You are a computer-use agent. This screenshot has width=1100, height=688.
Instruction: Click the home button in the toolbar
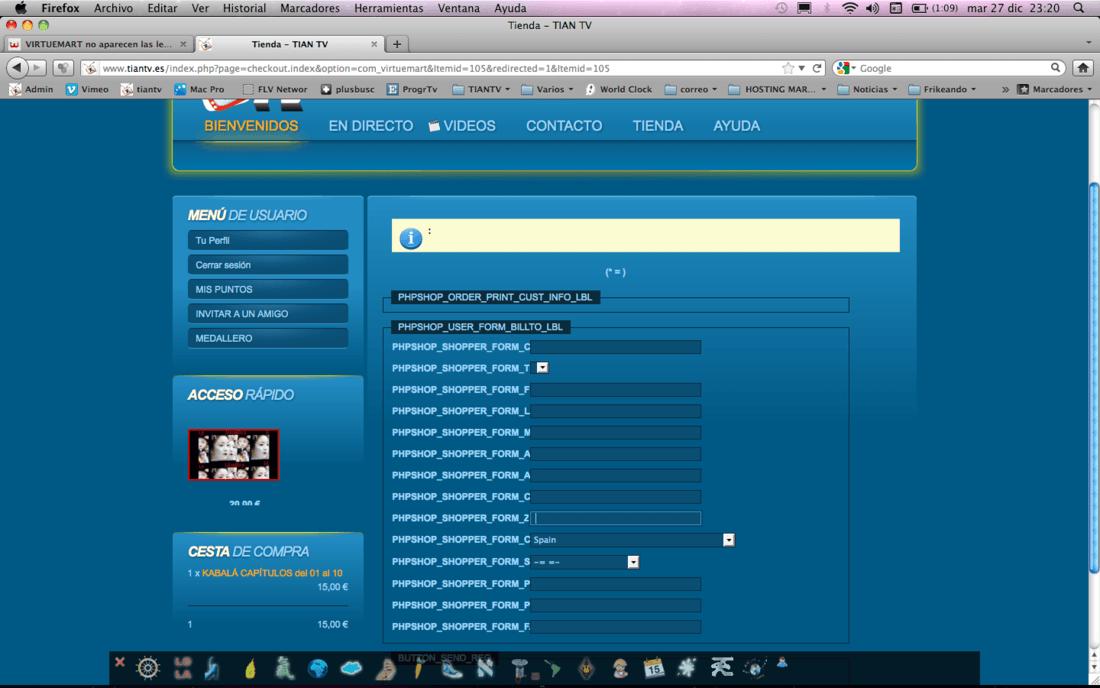coord(1083,68)
